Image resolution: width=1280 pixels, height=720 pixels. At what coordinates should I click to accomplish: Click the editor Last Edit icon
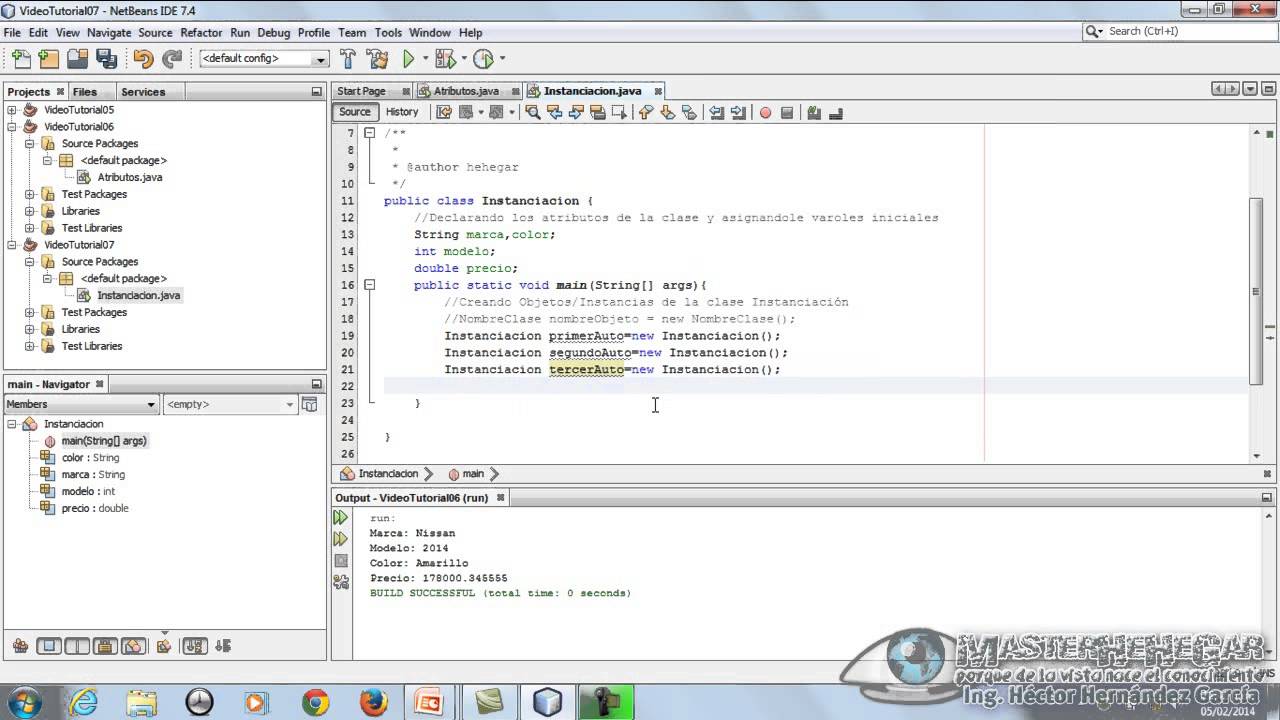click(x=444, y=112)
